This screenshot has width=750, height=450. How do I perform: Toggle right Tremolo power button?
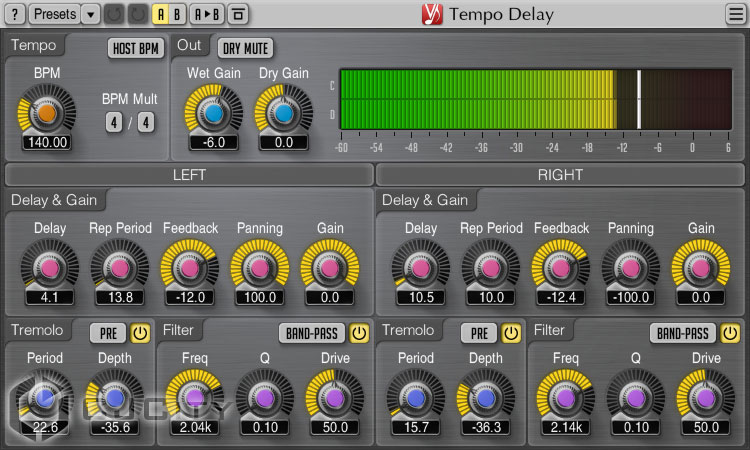pyautogui.click(x=511, y=333)
